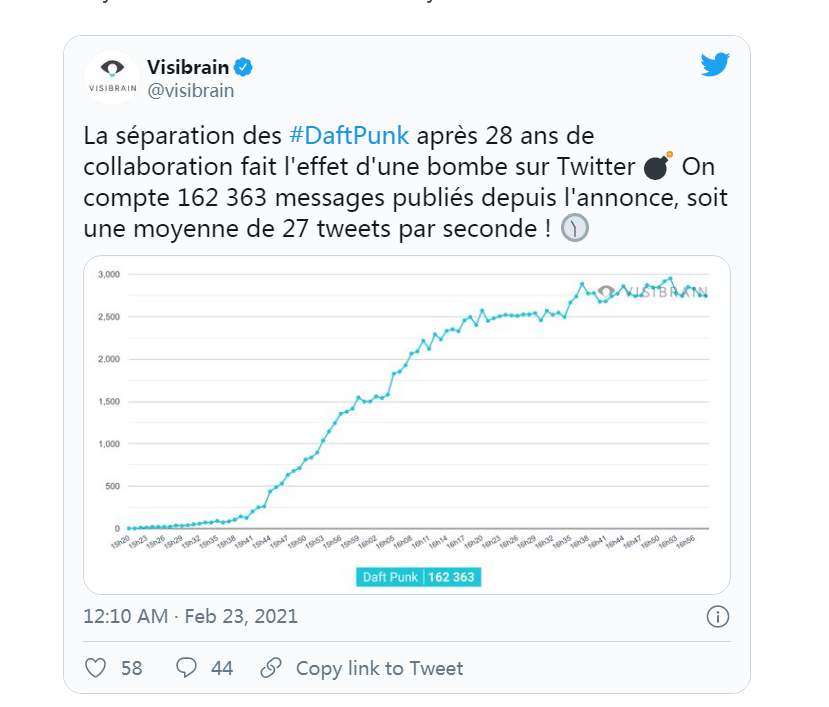Click the blue verified badge

click(243, 67)
